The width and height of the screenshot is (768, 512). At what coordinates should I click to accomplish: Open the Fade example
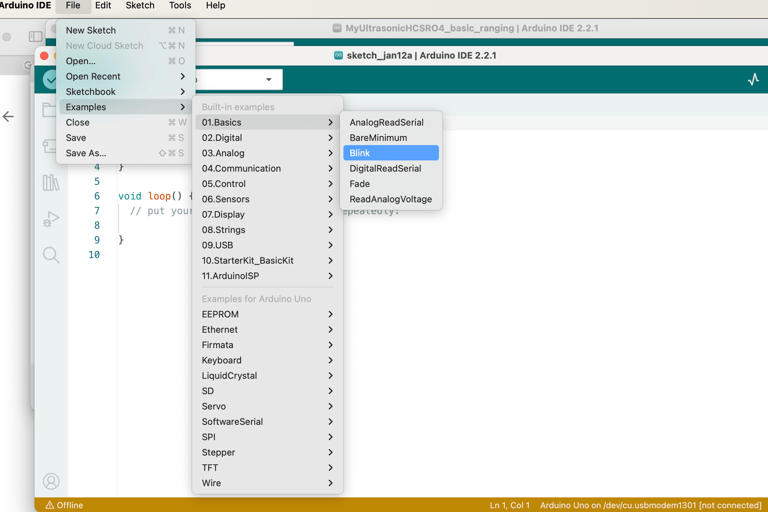click(x=391, y=184)
